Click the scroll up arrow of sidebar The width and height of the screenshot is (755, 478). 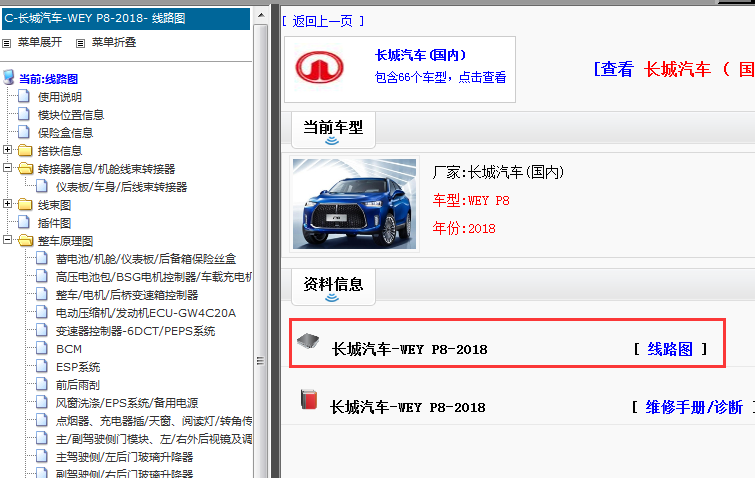260,15
